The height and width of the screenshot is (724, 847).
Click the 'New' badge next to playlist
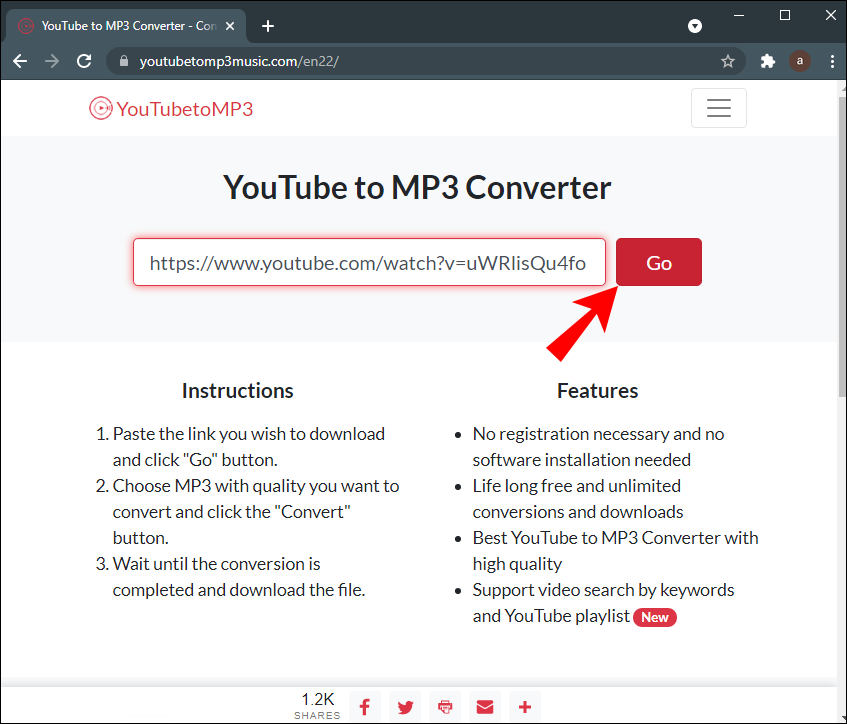[655, 617]
